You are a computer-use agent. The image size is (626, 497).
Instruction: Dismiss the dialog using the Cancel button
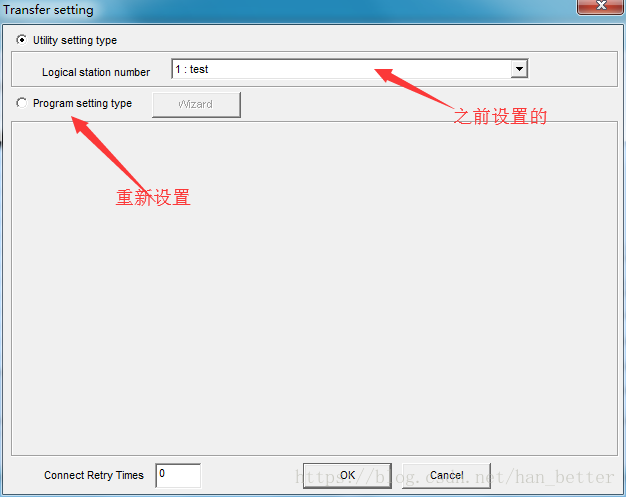click(446, 475)
